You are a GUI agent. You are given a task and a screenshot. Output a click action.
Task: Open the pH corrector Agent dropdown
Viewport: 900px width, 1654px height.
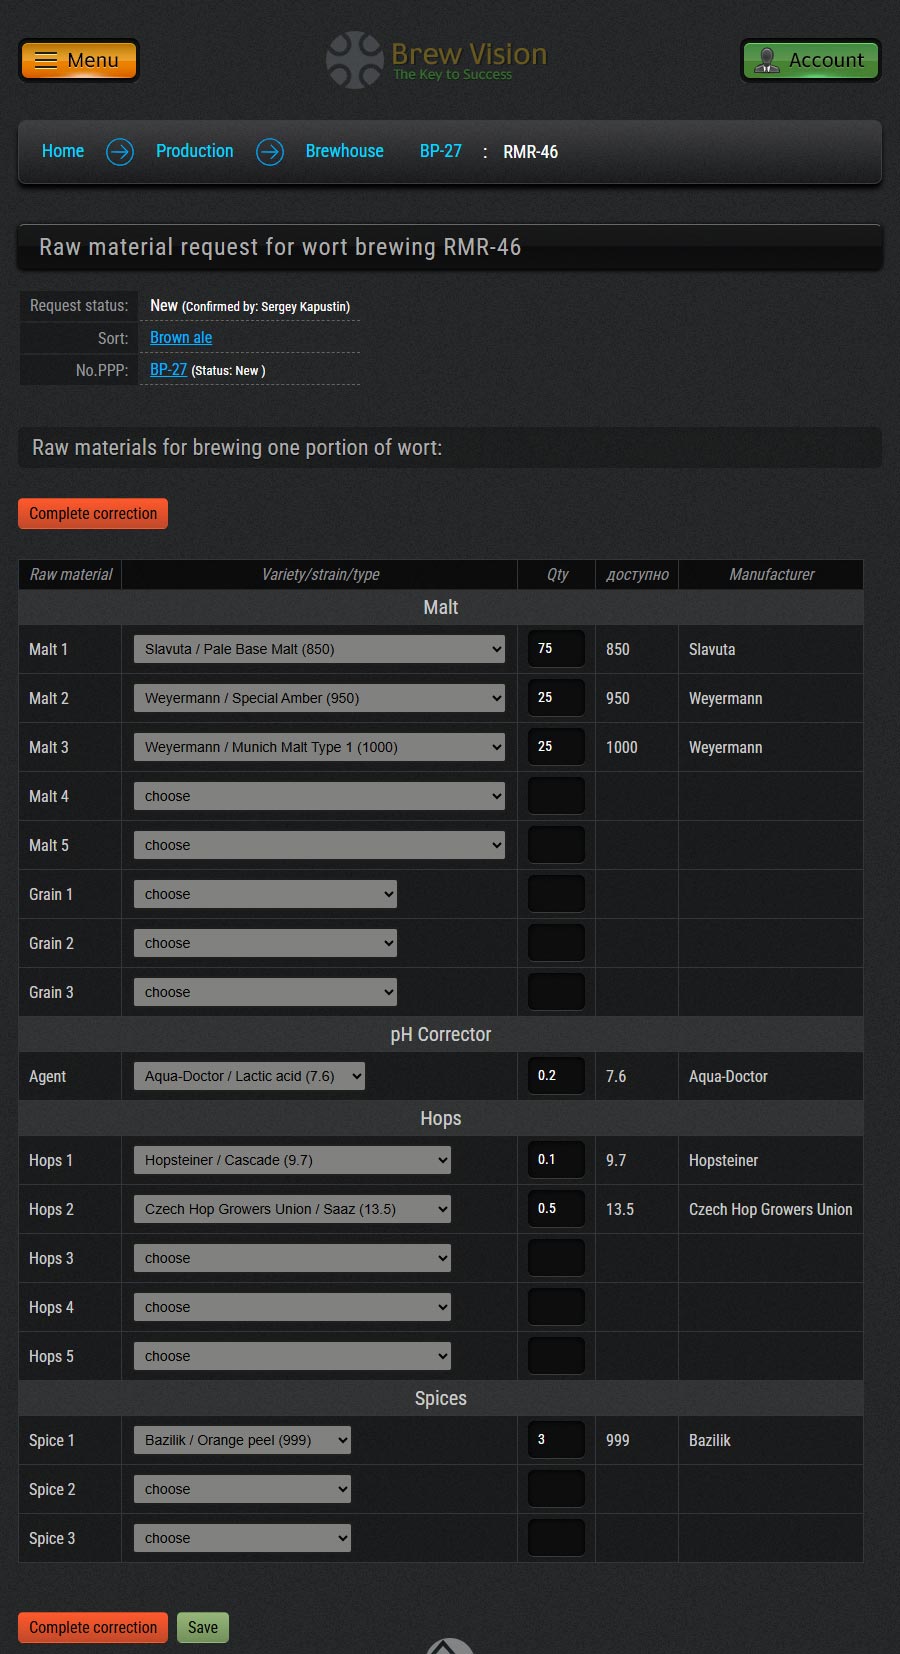249,1076
